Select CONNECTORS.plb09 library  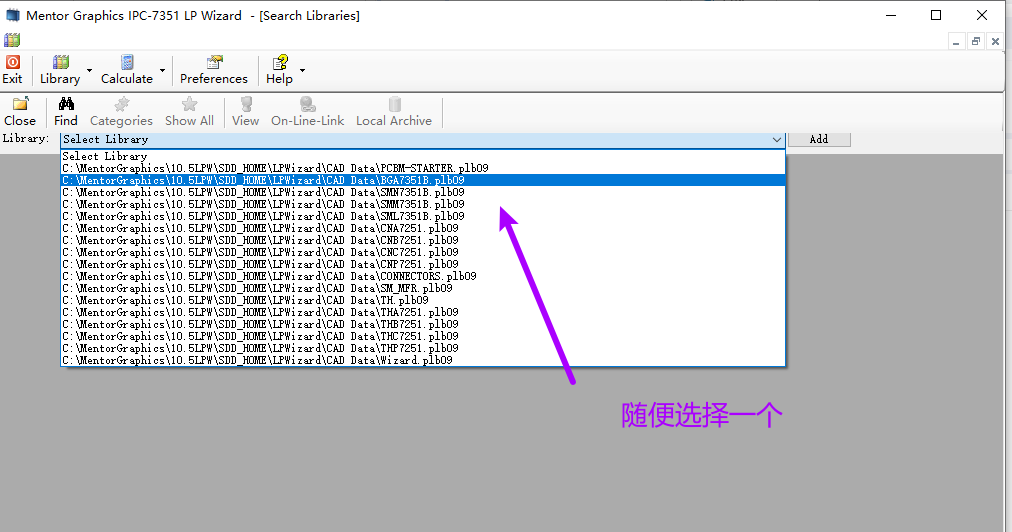pos(423,276)
